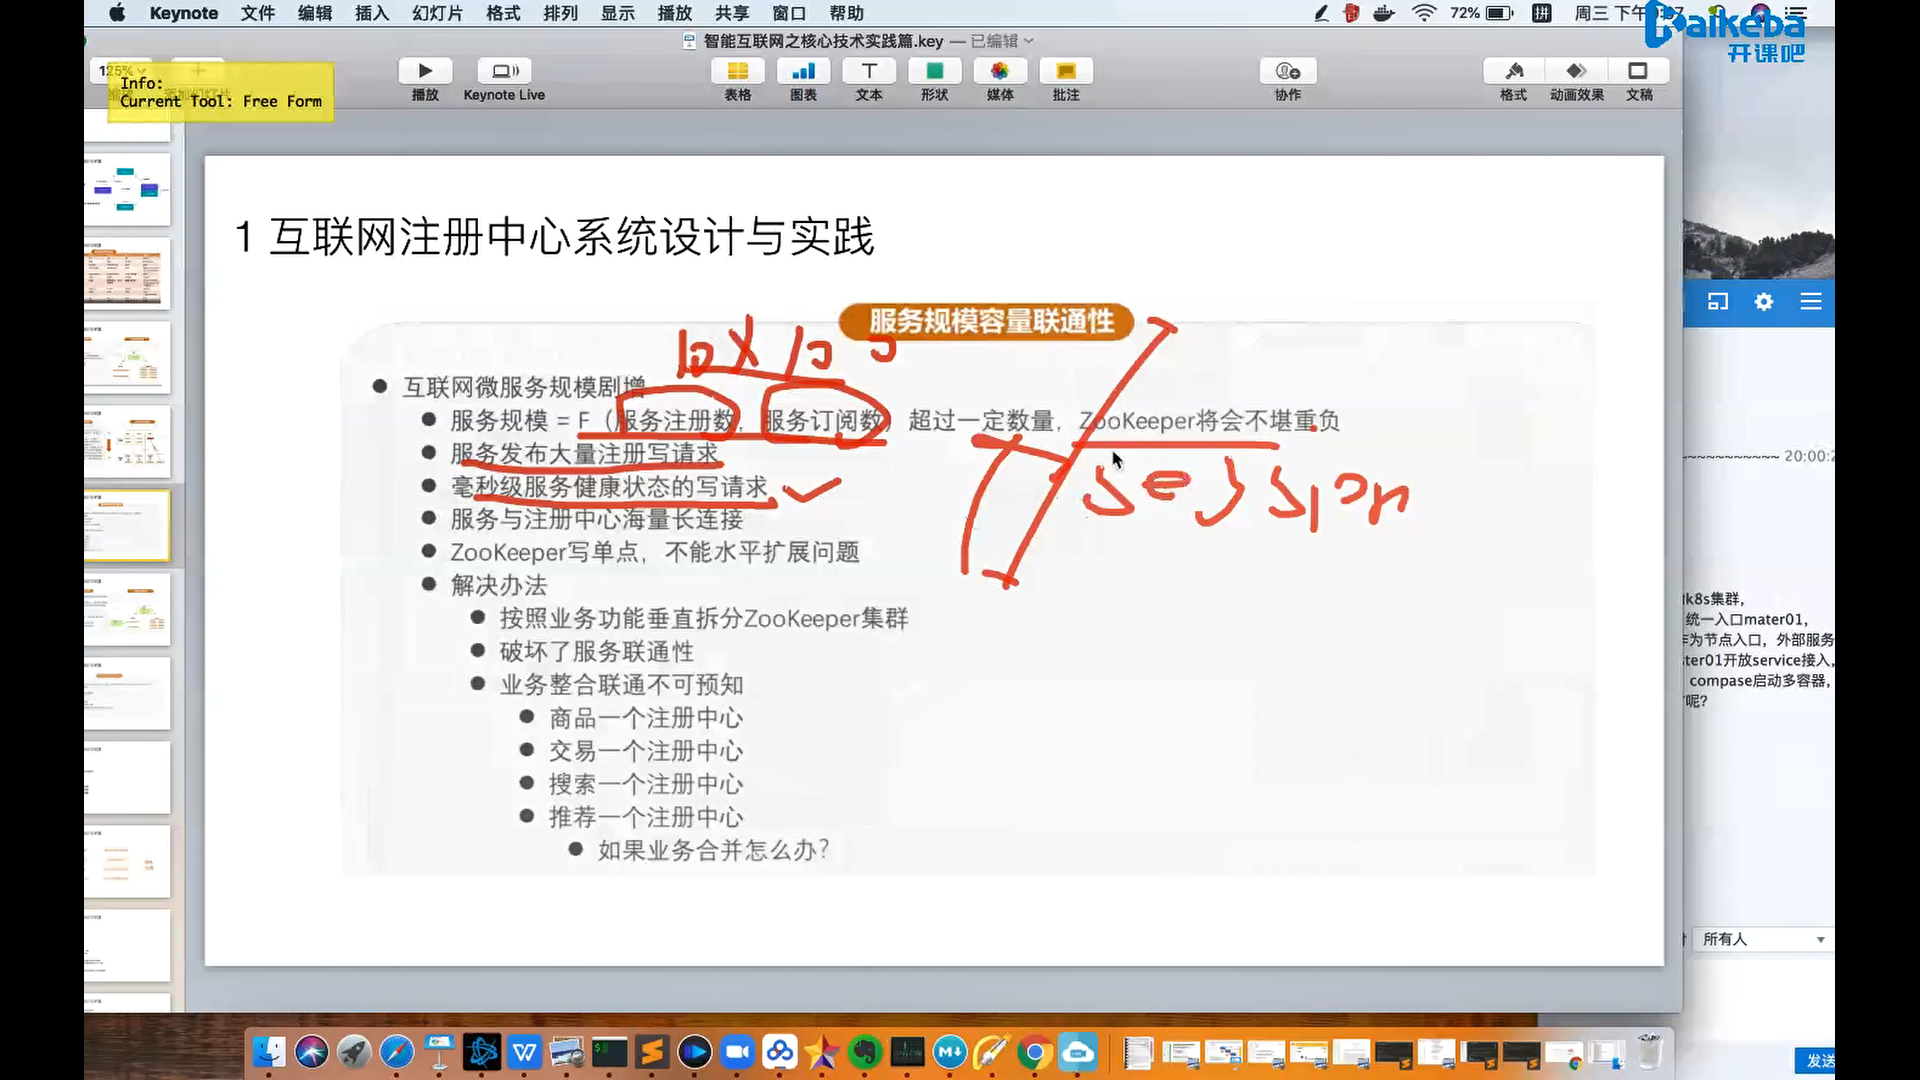Open the 媒体 media picker

pyautogui.click(x=1000, y=72)
